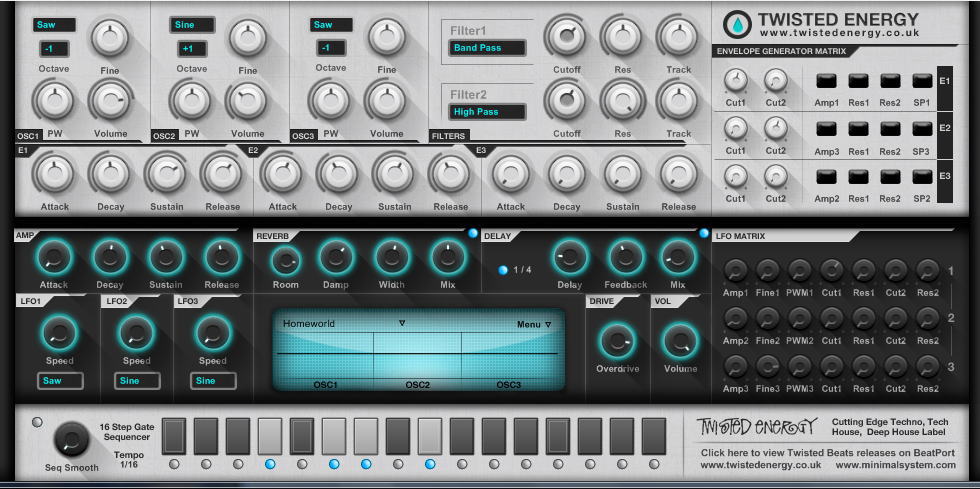Click the OSC1 PW knob
The image size is (980, 489).
(53, 100)
